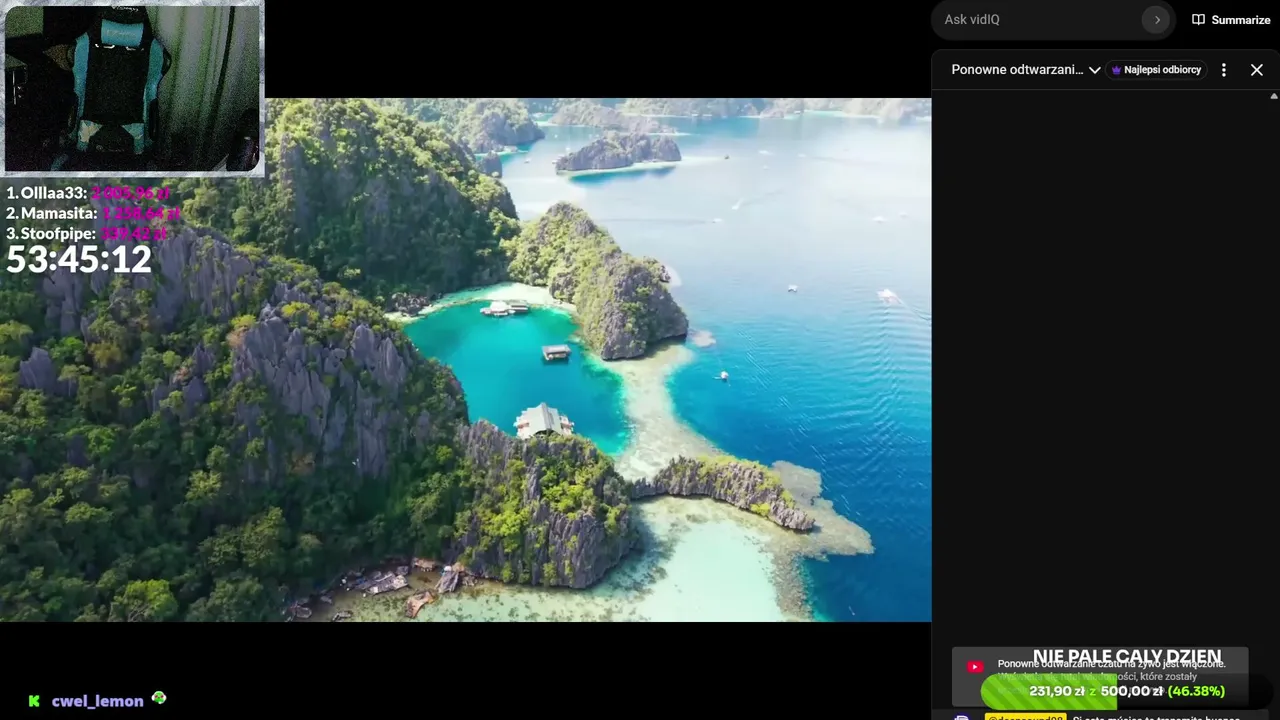Click the webcam overlay showing the gaming chair
Screen dimensions: 1280x720
[133, 88]
